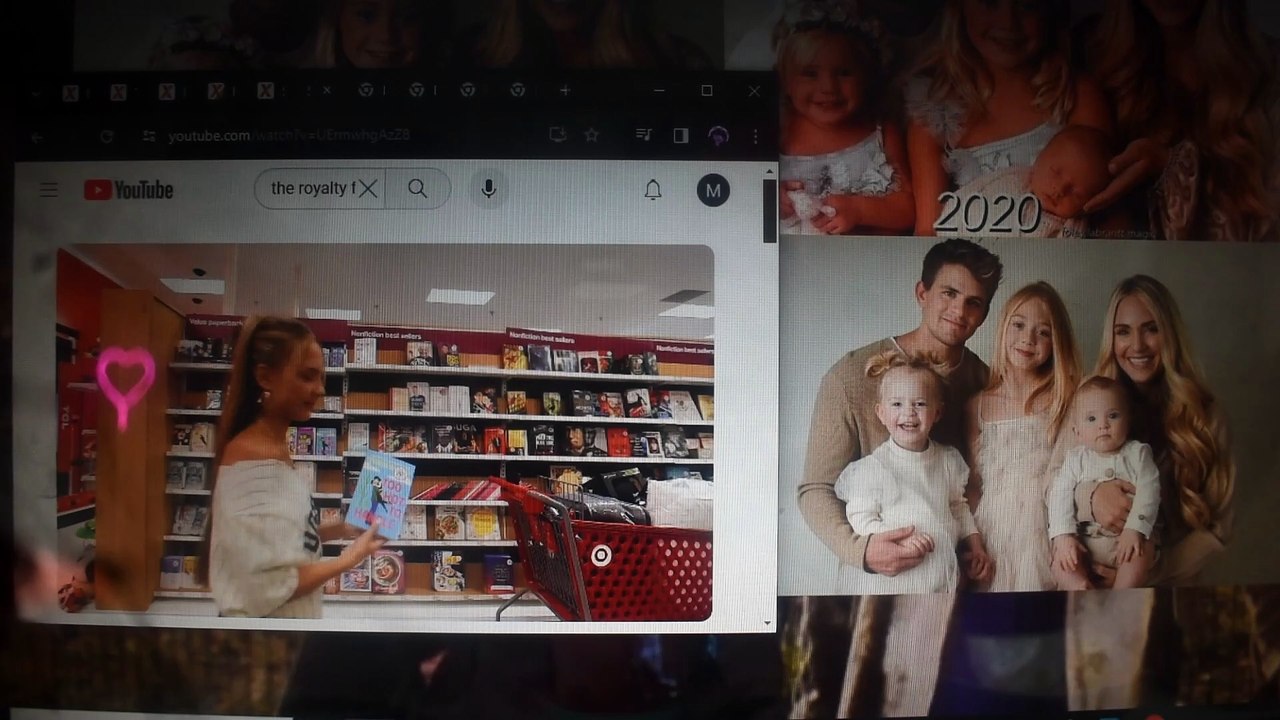
Task: Open the YouTube guide hamburger menu
Action: point(48,190)
